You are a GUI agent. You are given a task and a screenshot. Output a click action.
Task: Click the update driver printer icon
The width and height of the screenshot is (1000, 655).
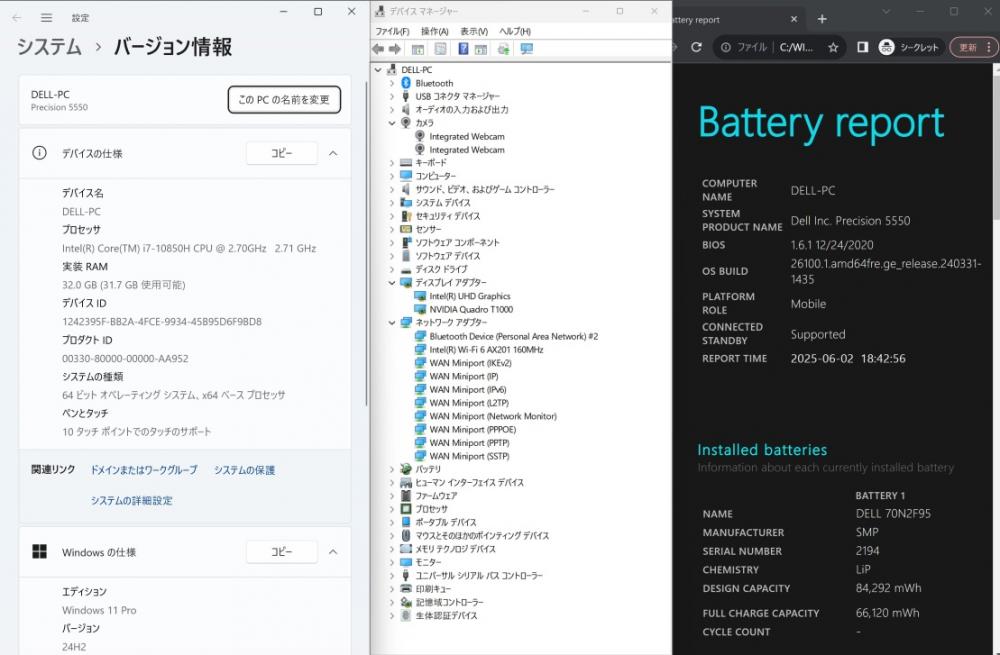(x=504, y=49)
